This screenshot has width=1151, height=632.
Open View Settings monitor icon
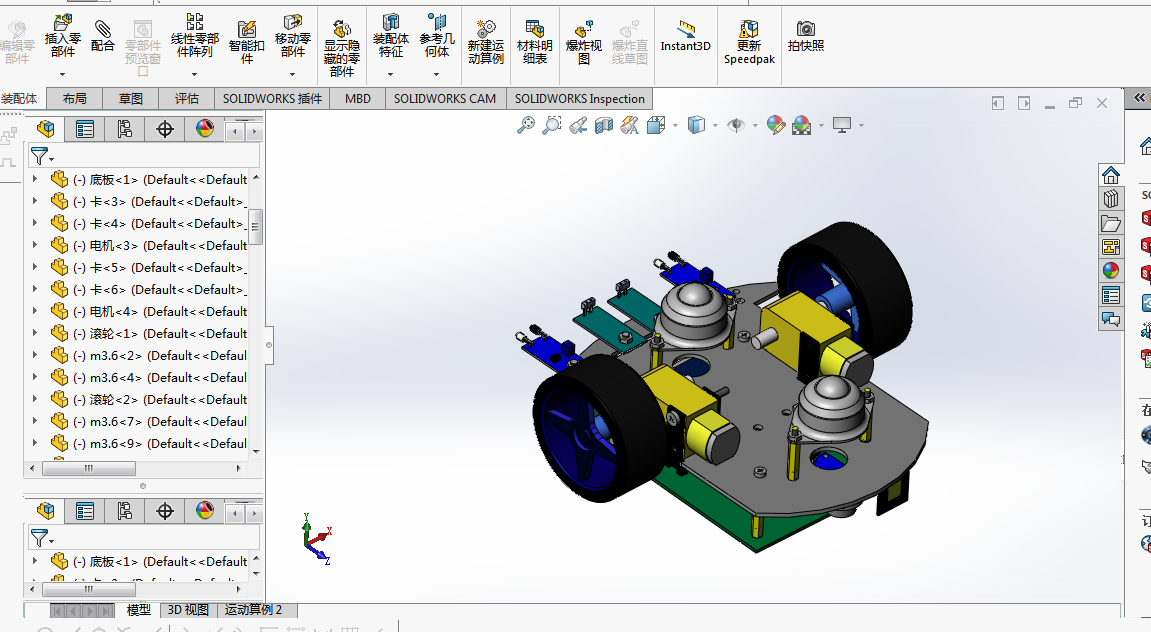click(842, 126)
